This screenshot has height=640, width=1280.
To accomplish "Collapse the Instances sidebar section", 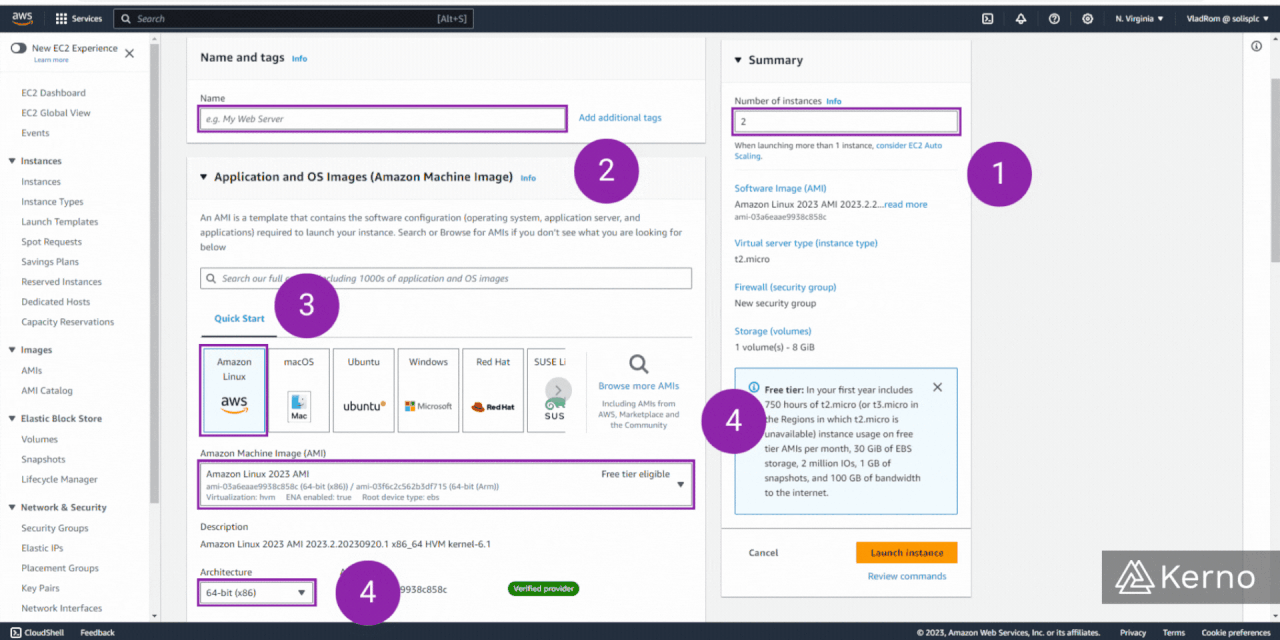I will tap(12, 161).
